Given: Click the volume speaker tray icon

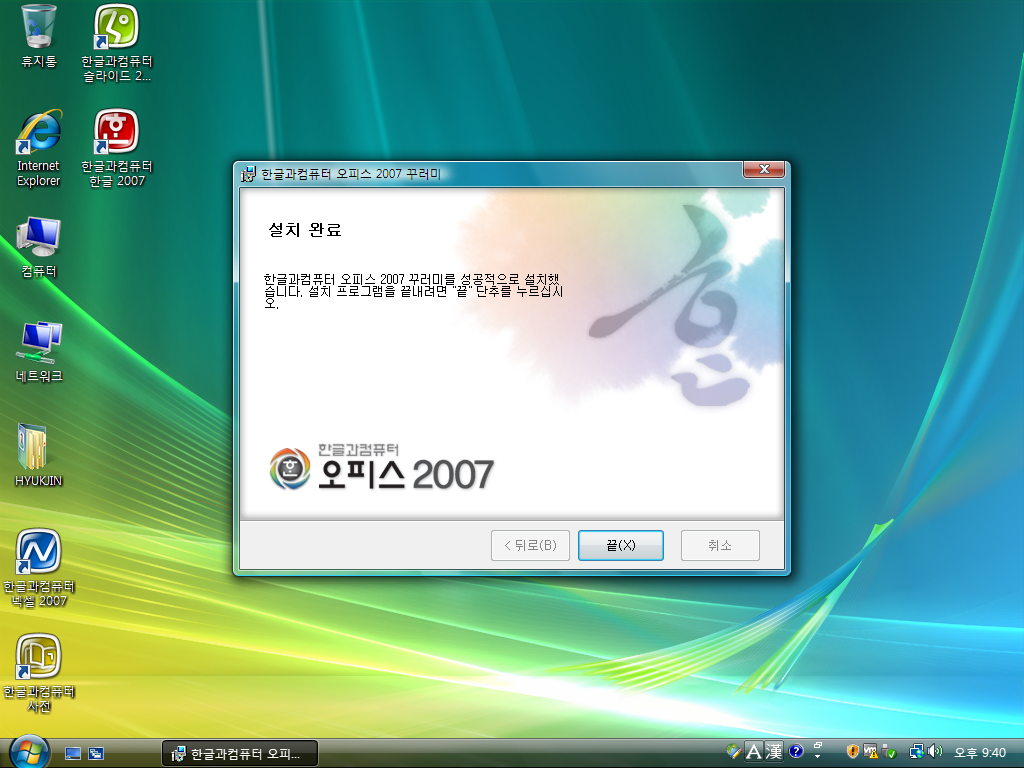Looking at the screenshot, I should click(x=935, y=752).
